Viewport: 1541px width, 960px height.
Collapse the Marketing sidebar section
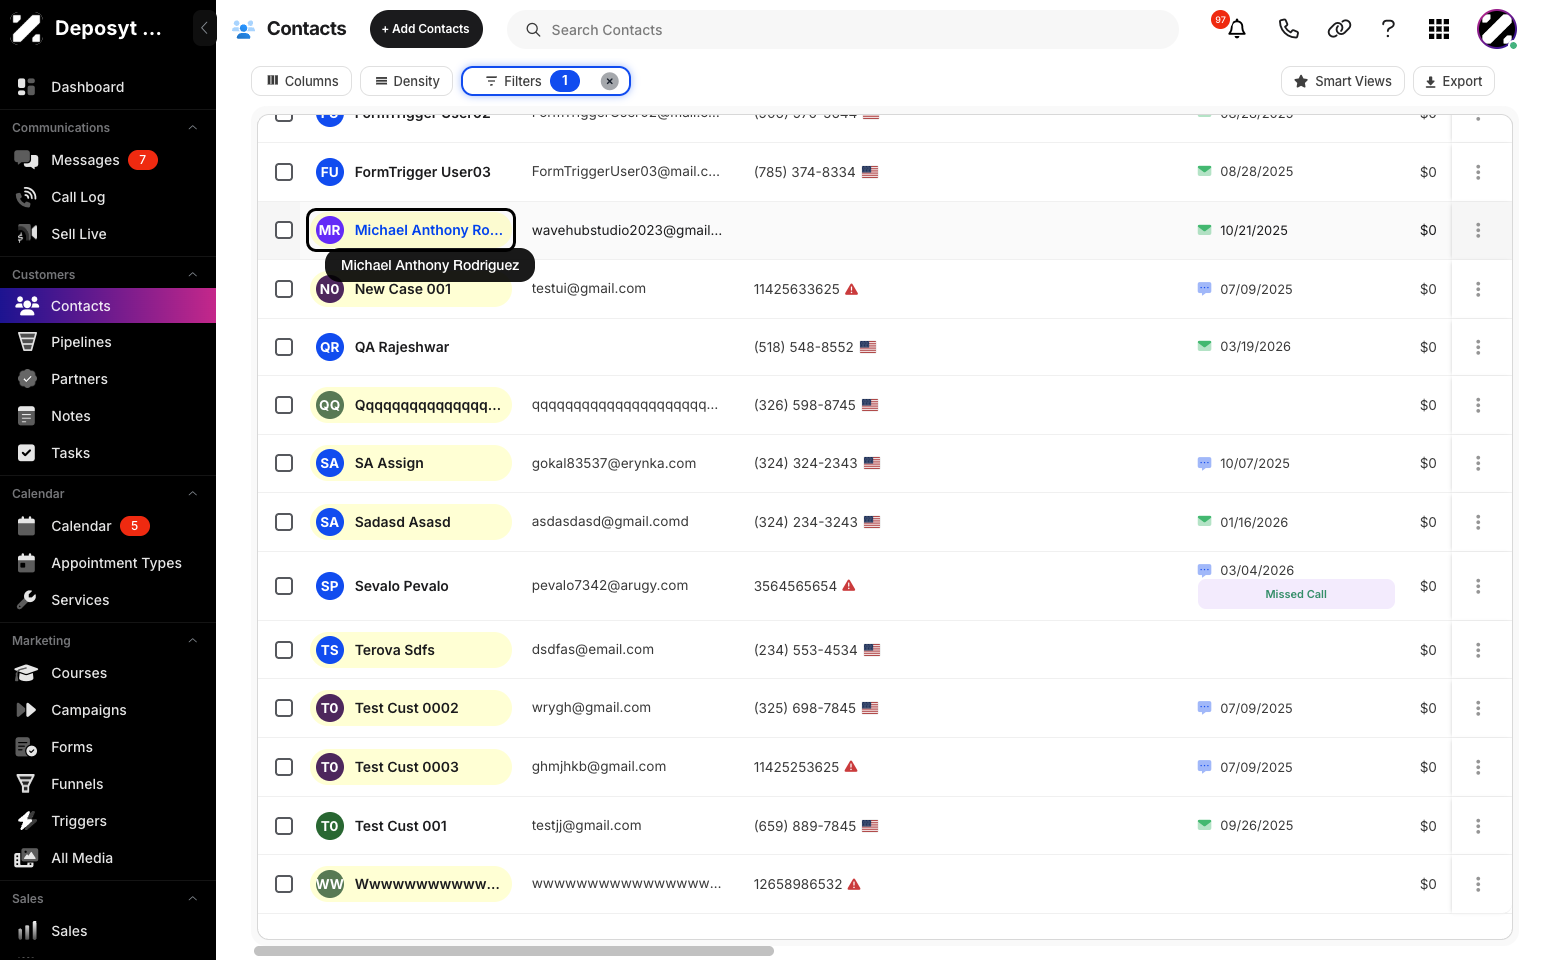(193, 641)
